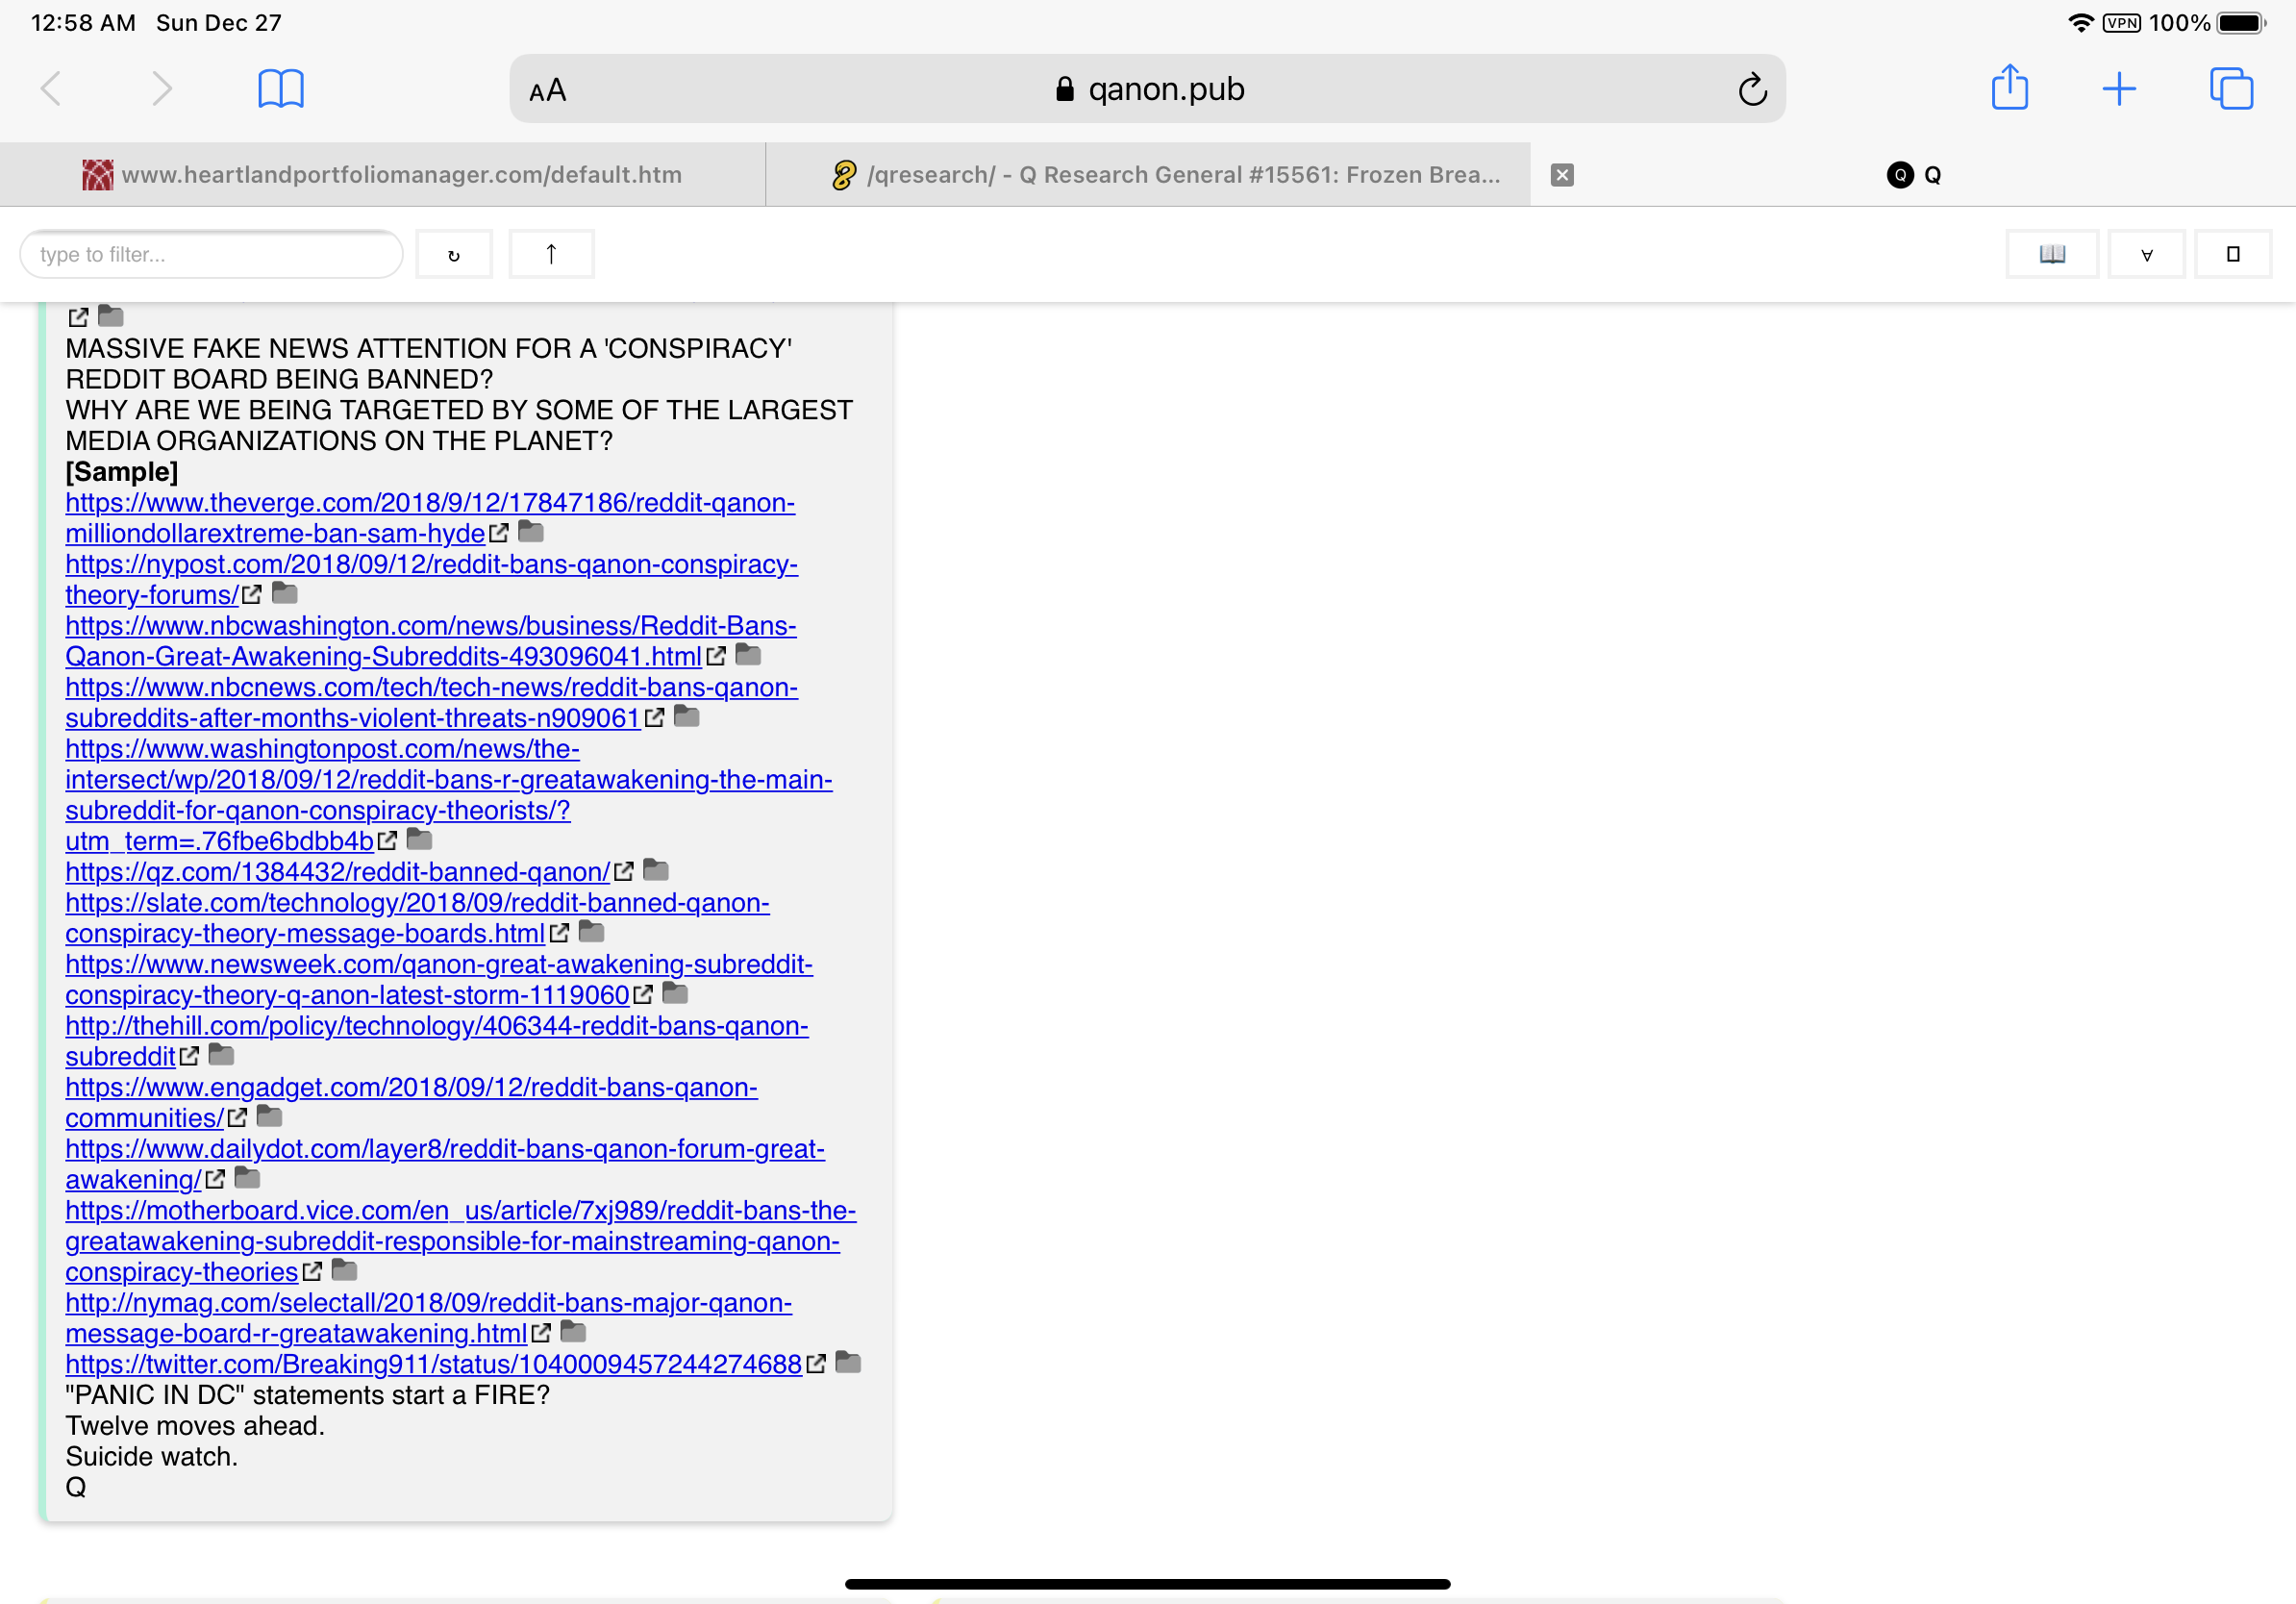Open the nypost.com reddit-bans-qanon link

pyautogui.click(x=431, y=579)
